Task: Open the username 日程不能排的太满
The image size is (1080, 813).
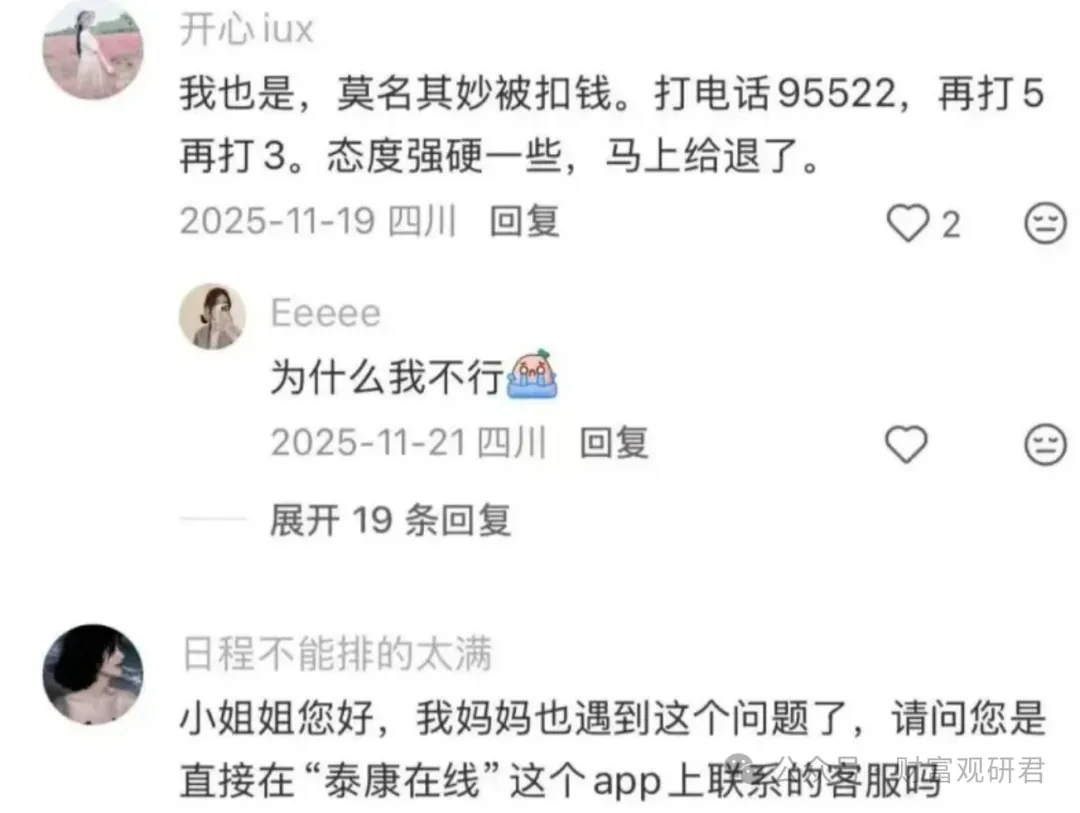Action: [x=338, y=653]
